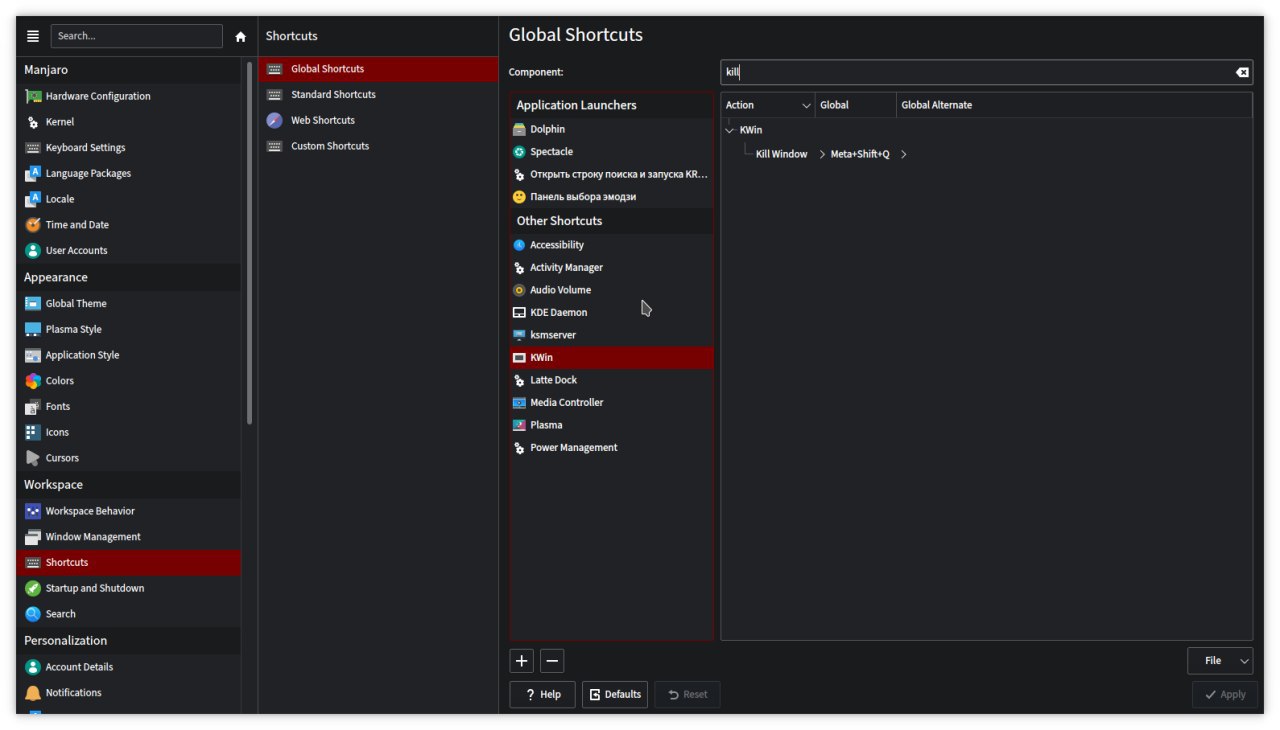Click the Global Alternate column header
The image size is (1280, 730).
[x=1074, y=105]
